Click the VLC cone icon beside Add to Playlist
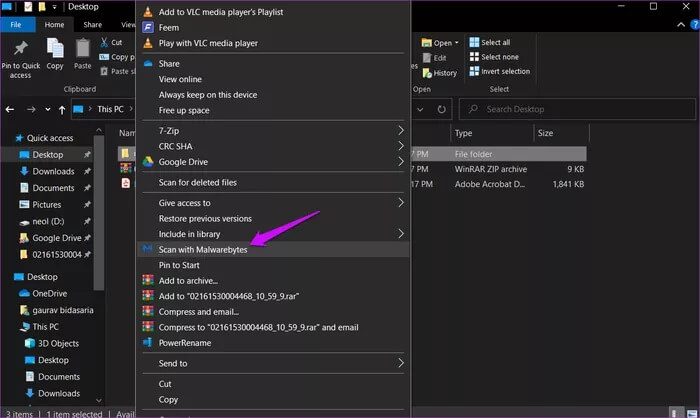Screen dimensions: 700x418 tap(148, 12)
